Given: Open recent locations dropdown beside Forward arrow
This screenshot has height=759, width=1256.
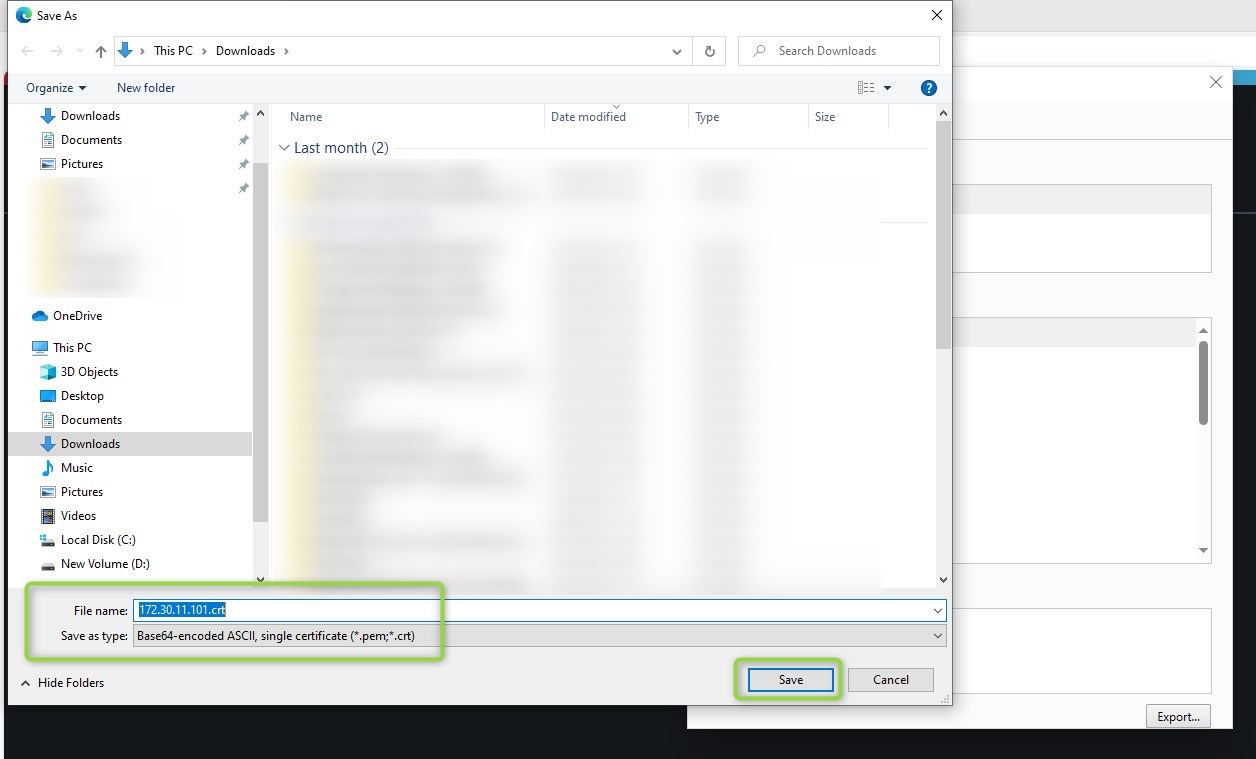Looking at the screenshot, I should pyautogui.click(x=80, y=51).
